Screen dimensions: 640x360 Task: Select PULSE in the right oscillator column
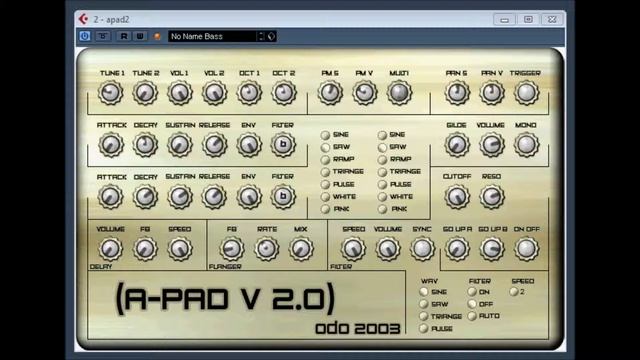(x=382, y=184)
